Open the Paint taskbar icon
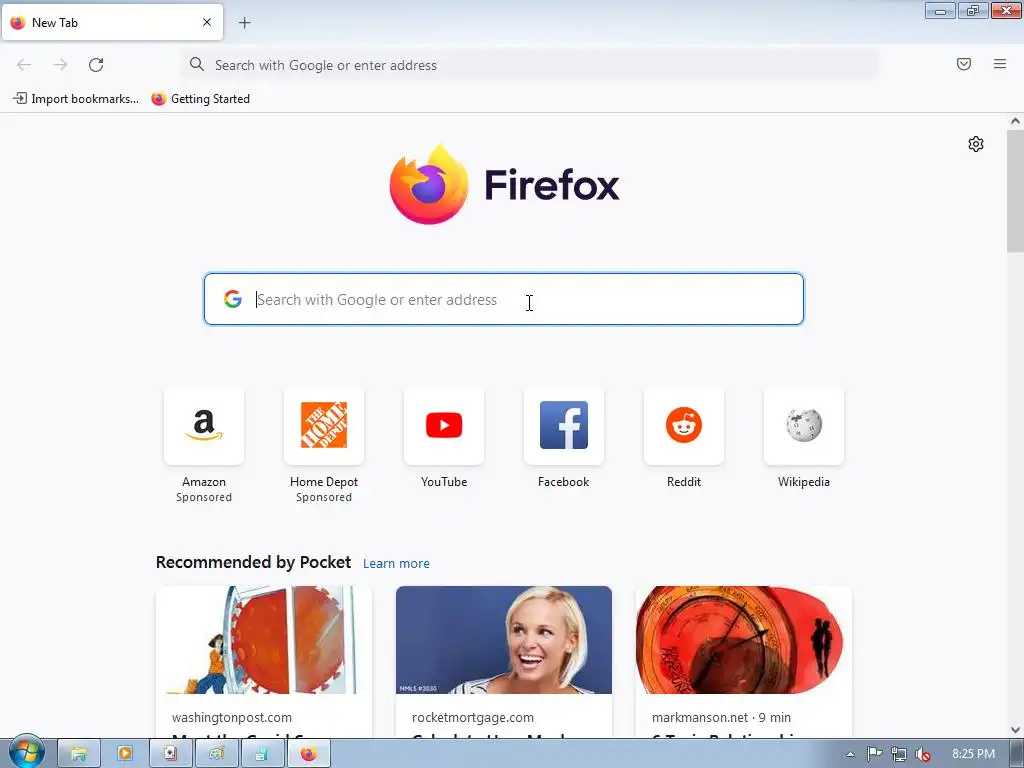 pos(216,754)
